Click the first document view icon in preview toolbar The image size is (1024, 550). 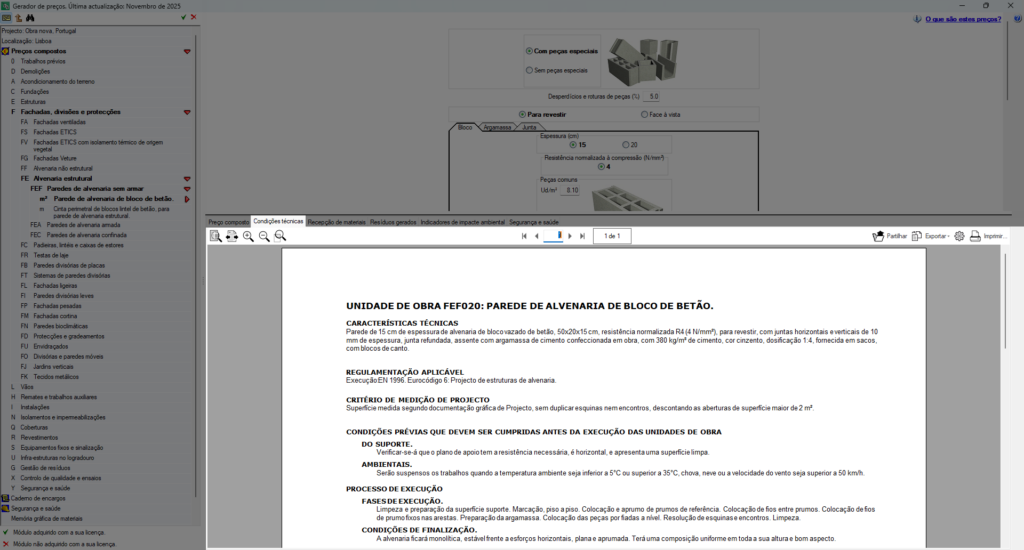(216, 236)
